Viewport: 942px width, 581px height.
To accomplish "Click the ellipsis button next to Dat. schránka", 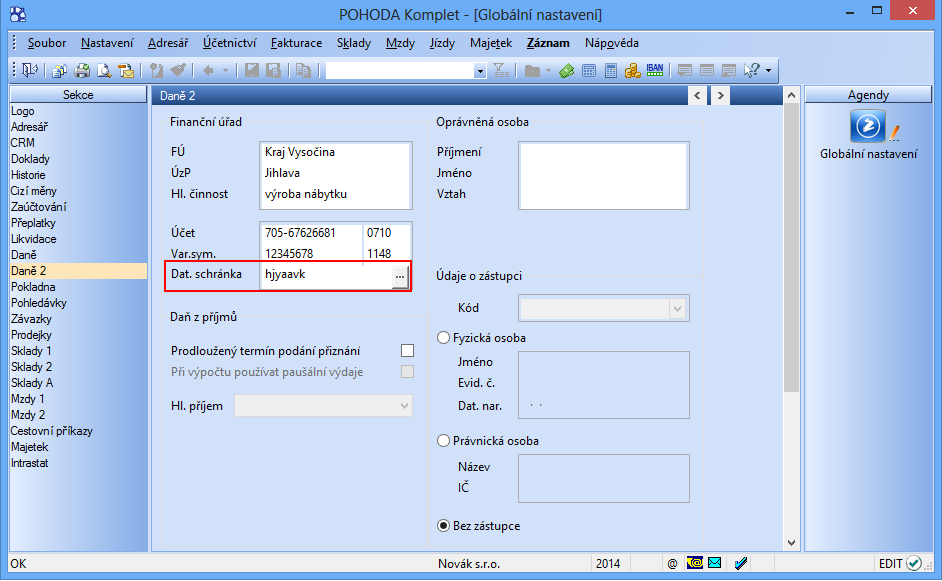I will (400, 276).
